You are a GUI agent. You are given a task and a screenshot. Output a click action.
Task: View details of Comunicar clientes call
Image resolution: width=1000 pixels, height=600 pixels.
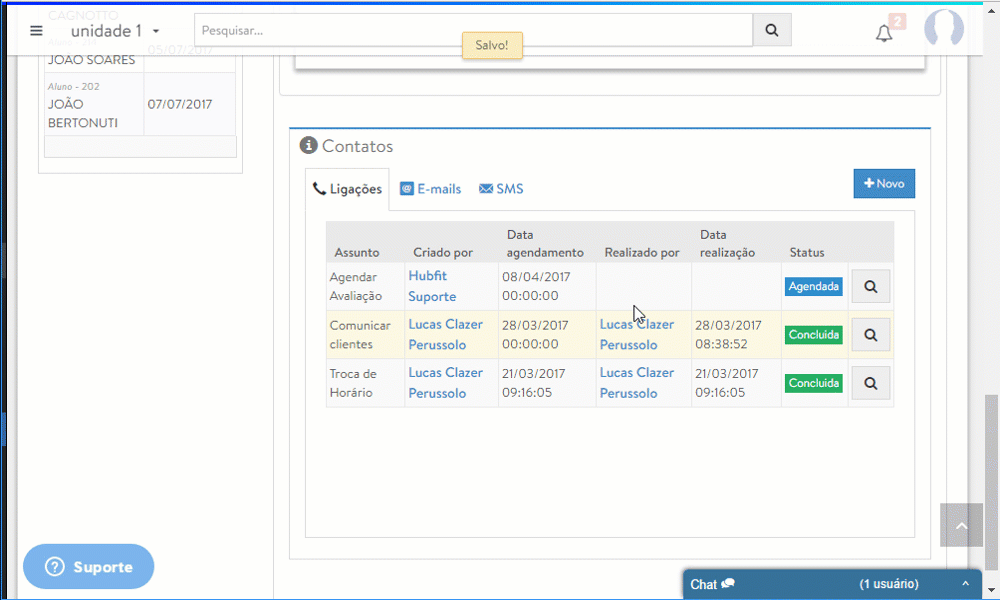(870, 335)
